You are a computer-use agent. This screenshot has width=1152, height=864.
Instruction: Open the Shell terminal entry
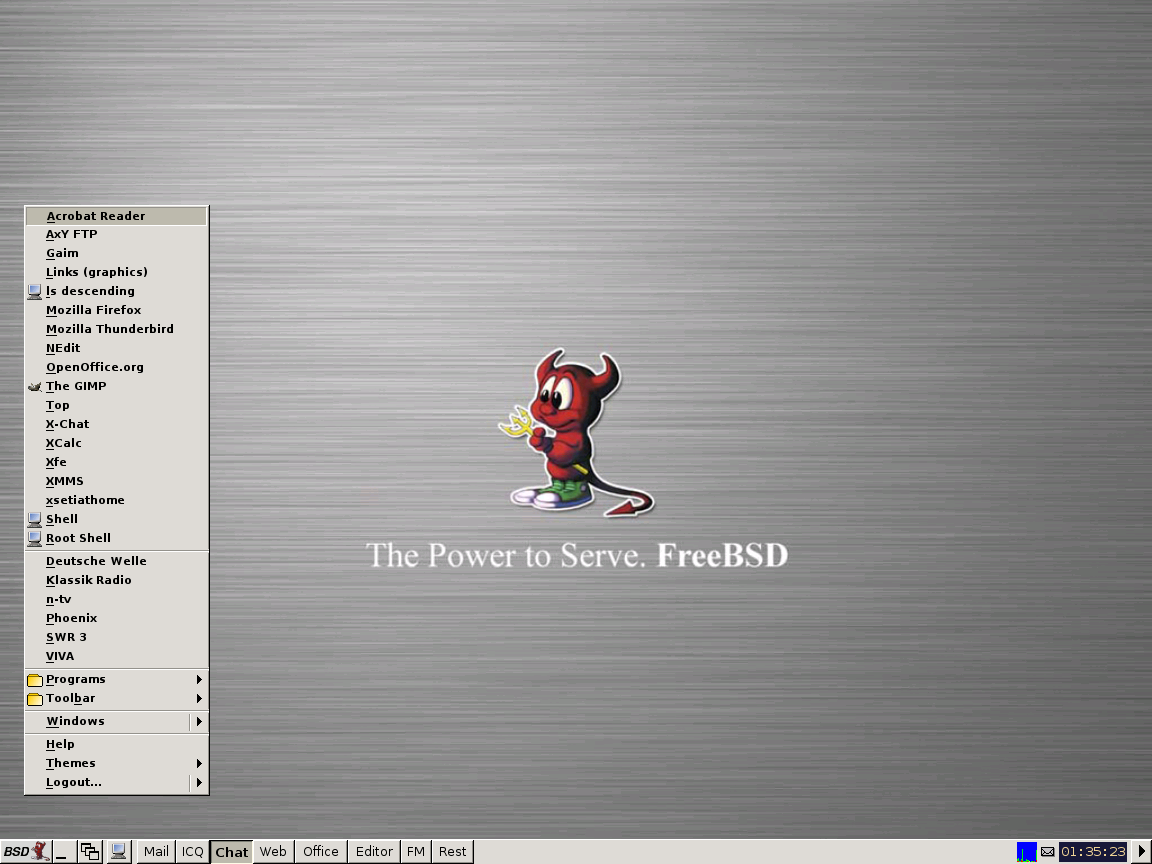click(117, 520)
